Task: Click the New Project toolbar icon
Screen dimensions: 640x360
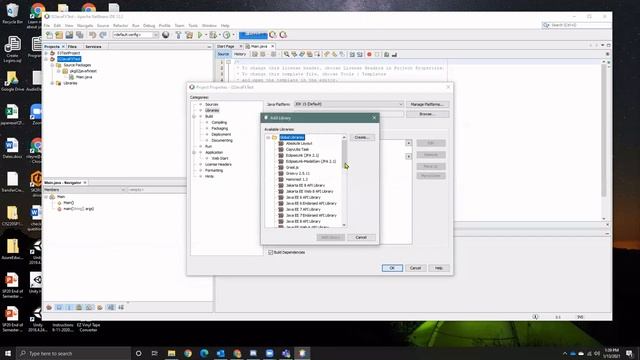Action: pyautogui.click(x=59, y=35)
